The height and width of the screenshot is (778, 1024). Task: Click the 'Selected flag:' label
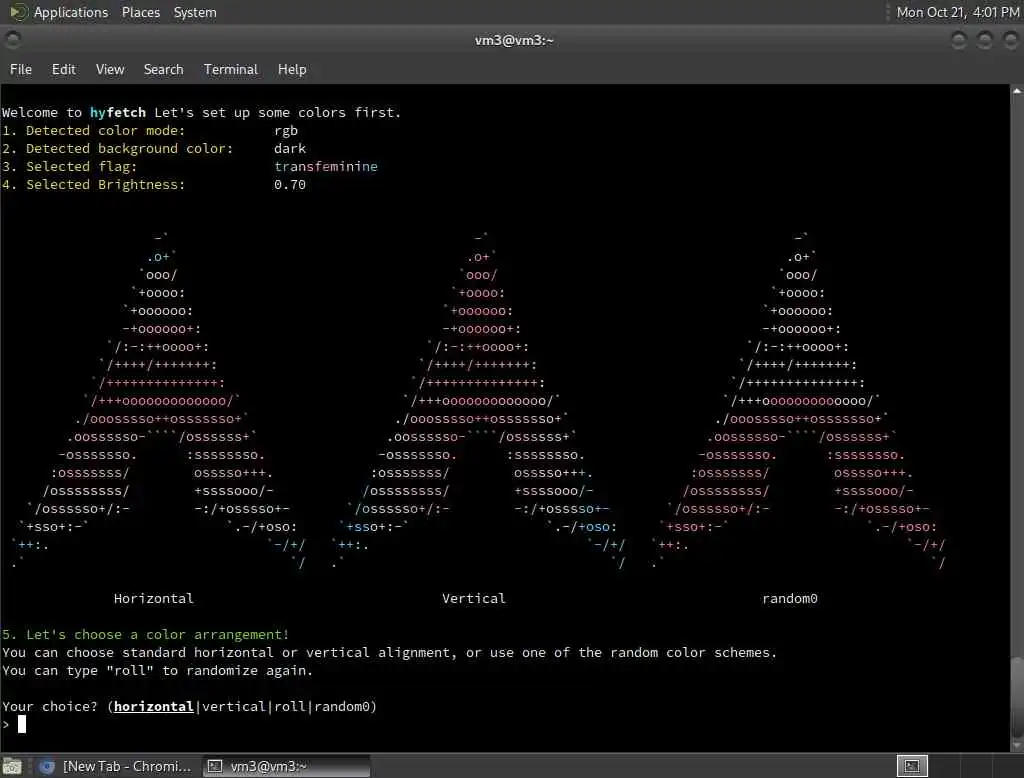pos(82,167)
